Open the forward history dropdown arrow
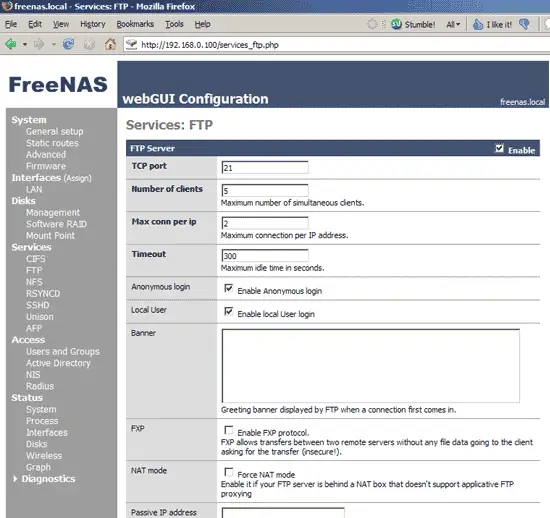This screenshot has width=550, height=518. 53,45
